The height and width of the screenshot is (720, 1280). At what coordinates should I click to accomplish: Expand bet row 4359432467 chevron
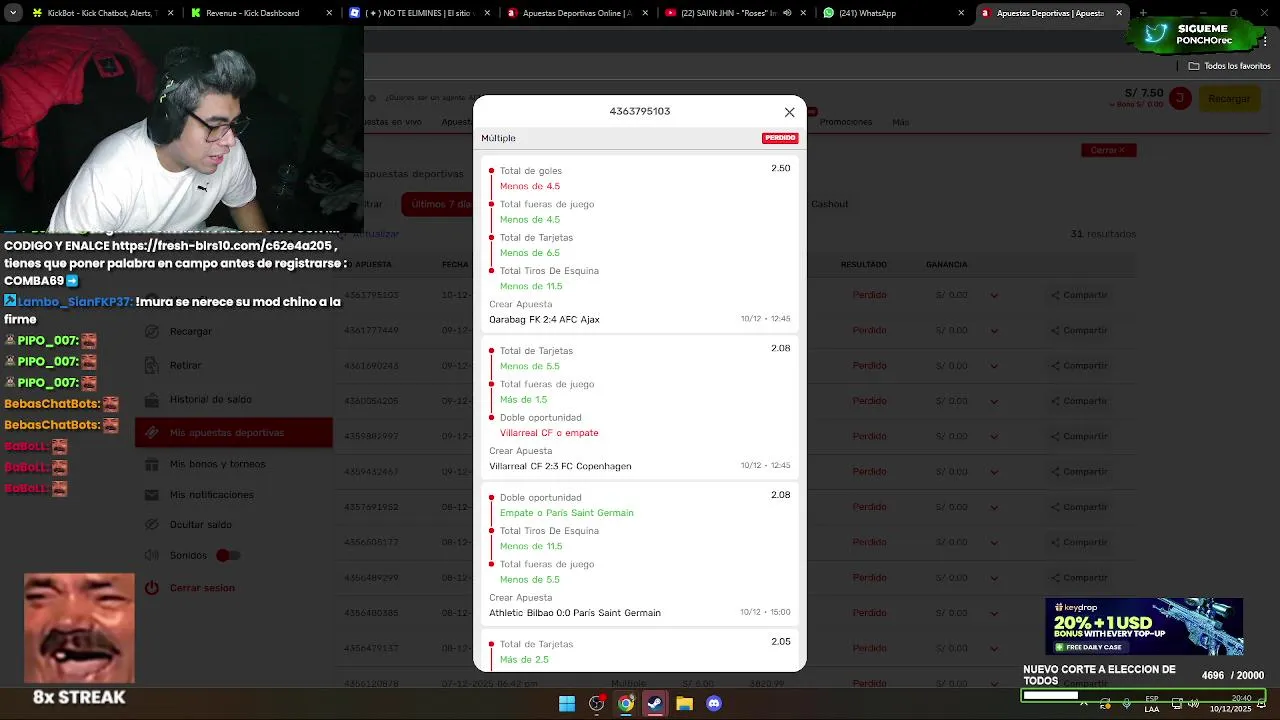[x=993, y=471]
